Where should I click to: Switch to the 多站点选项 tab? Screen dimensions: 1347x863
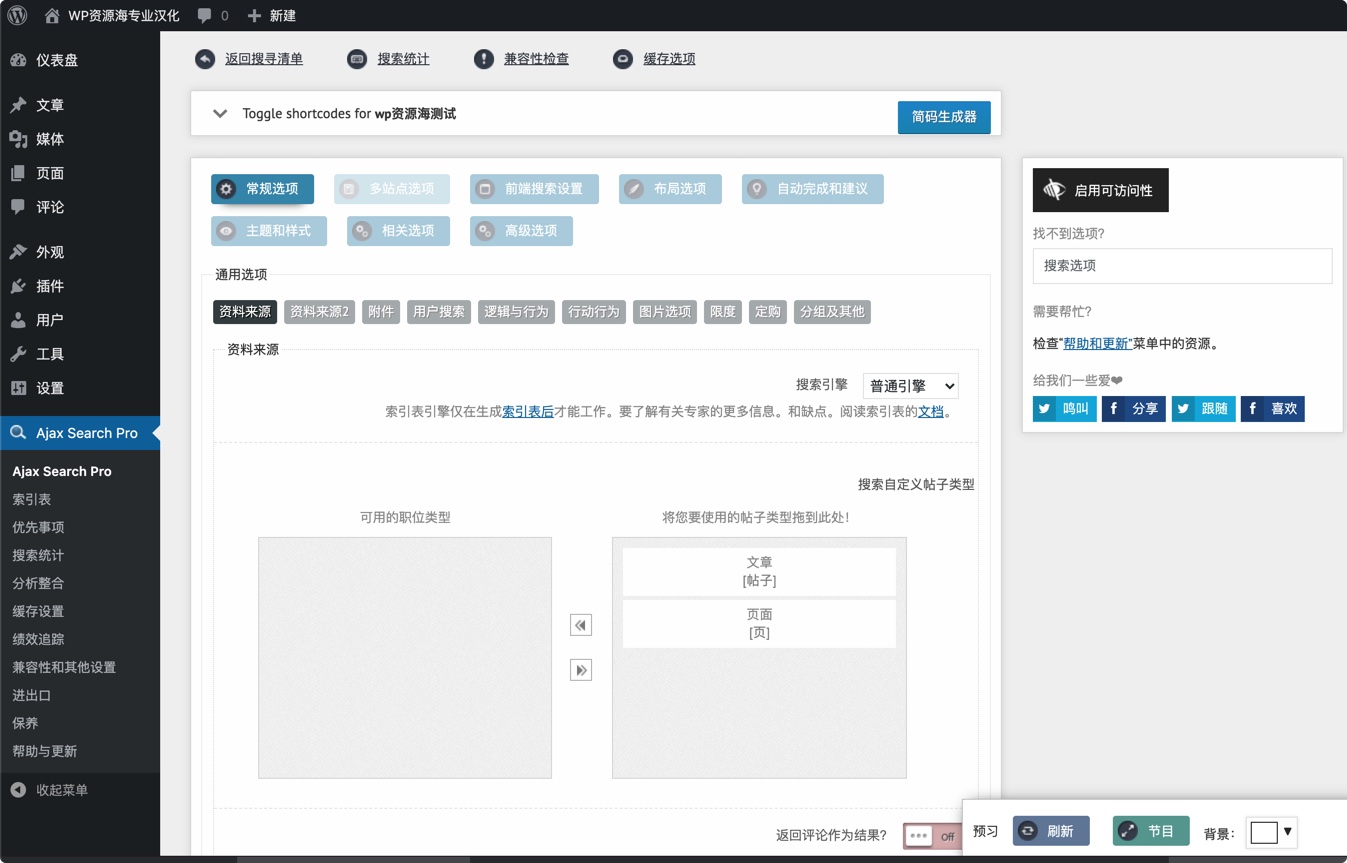pos(392,189)
